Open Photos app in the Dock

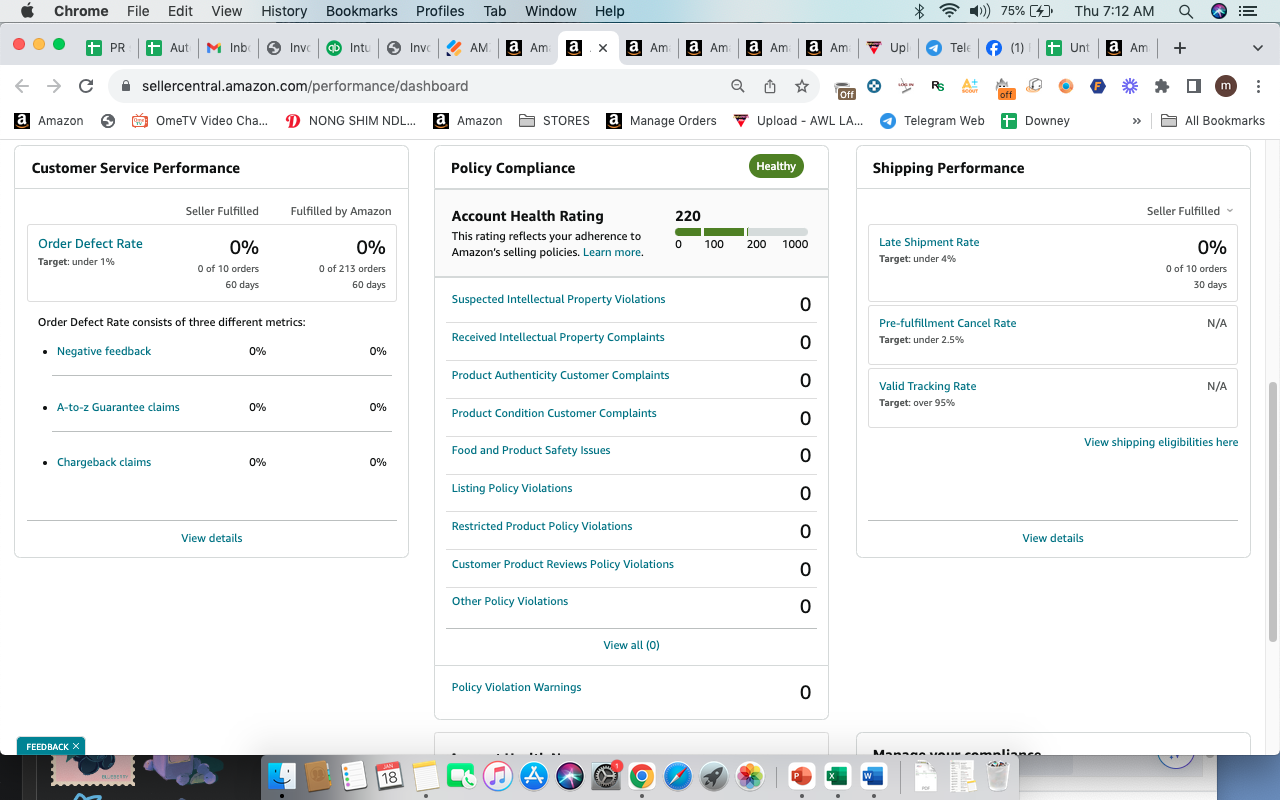749,775
